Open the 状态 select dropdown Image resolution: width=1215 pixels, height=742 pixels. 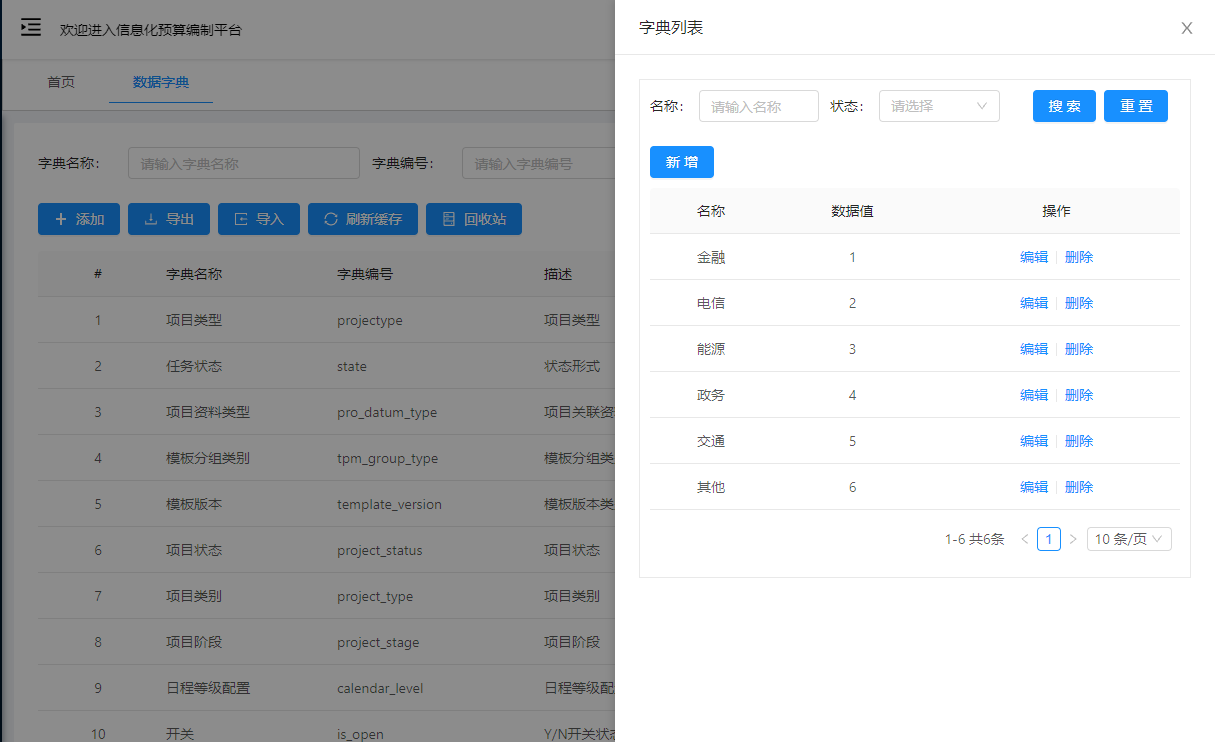939,106
